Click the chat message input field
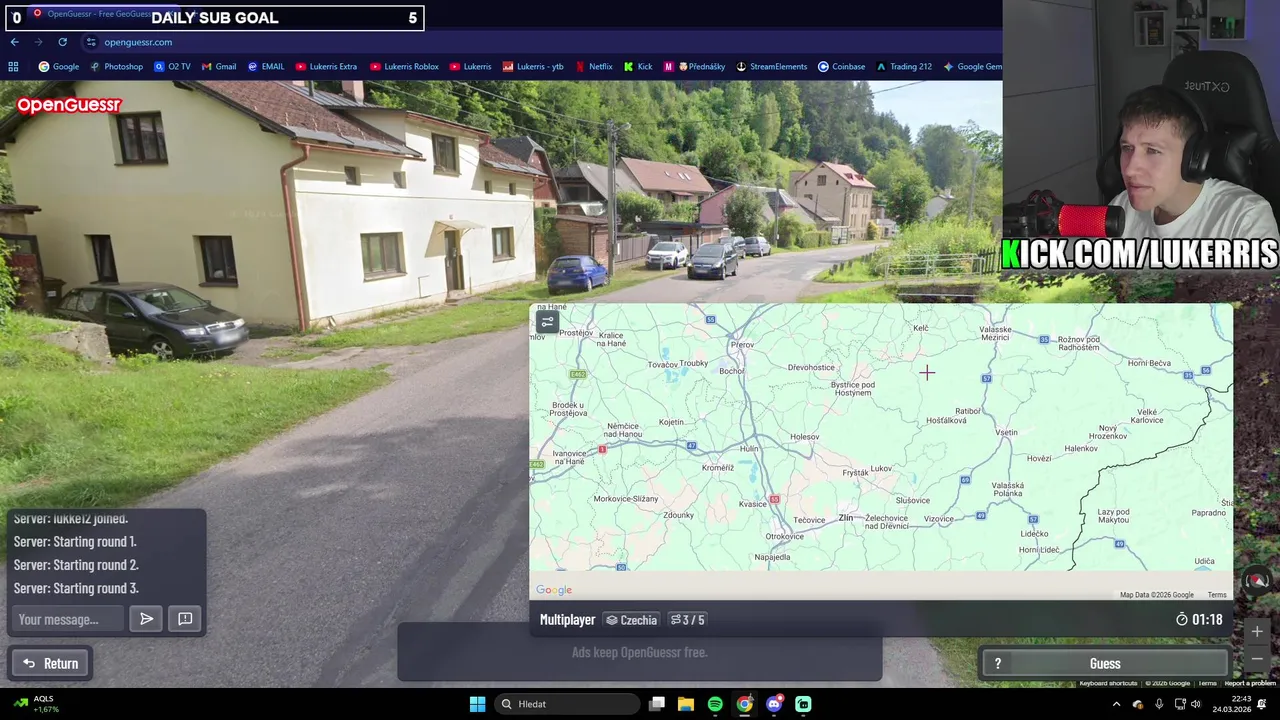 coord(68,619)
